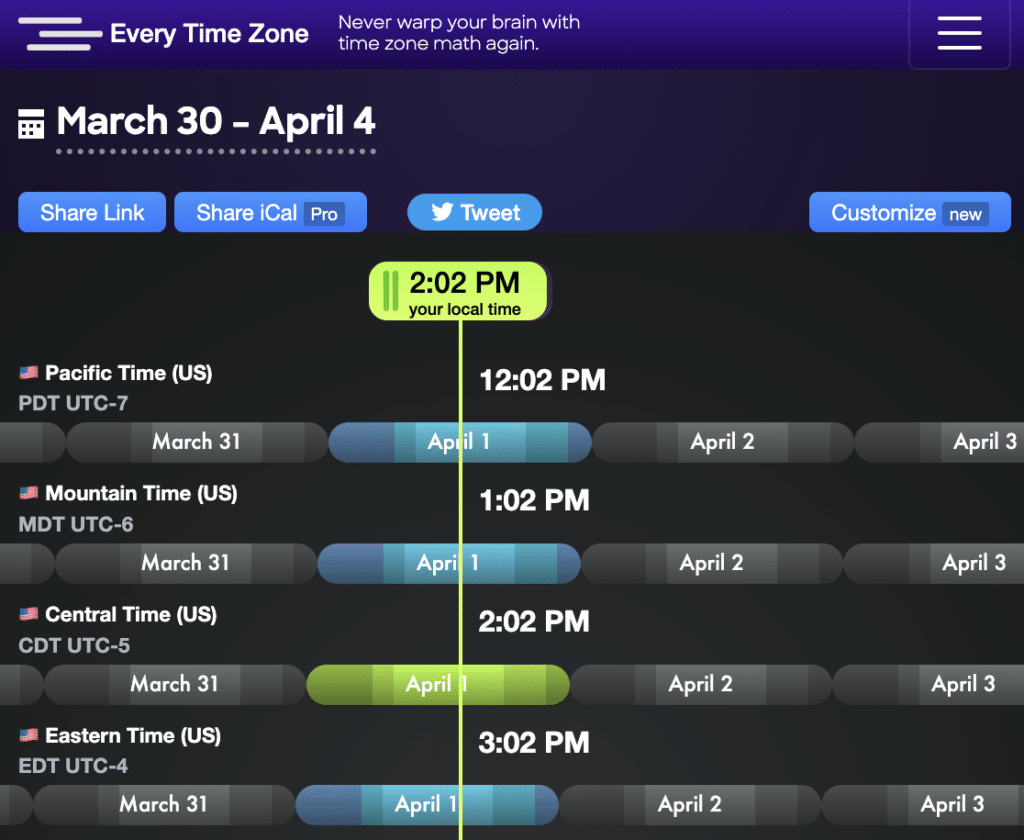Click the Pacific Time (US) zone label
The height and width of the screenshot is (840, 1024).
128,373
